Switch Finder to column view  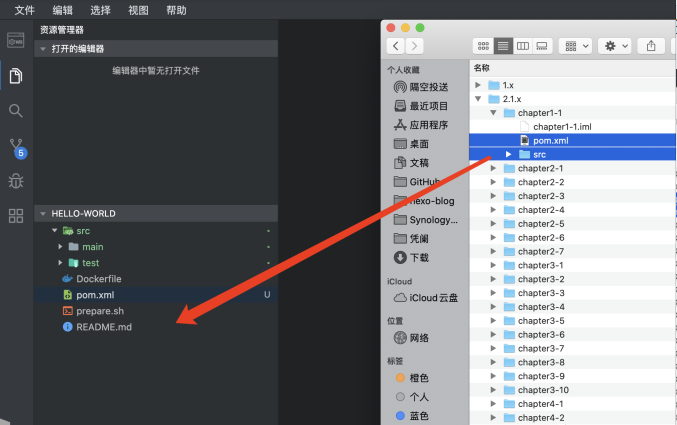(523, 46)
